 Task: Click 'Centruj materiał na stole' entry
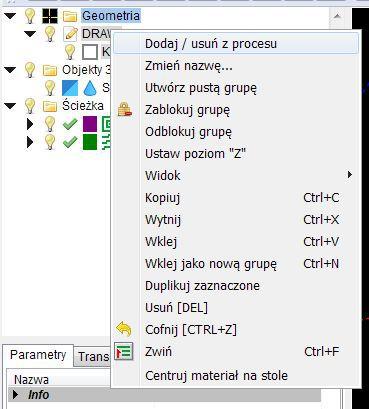point(235,376)
